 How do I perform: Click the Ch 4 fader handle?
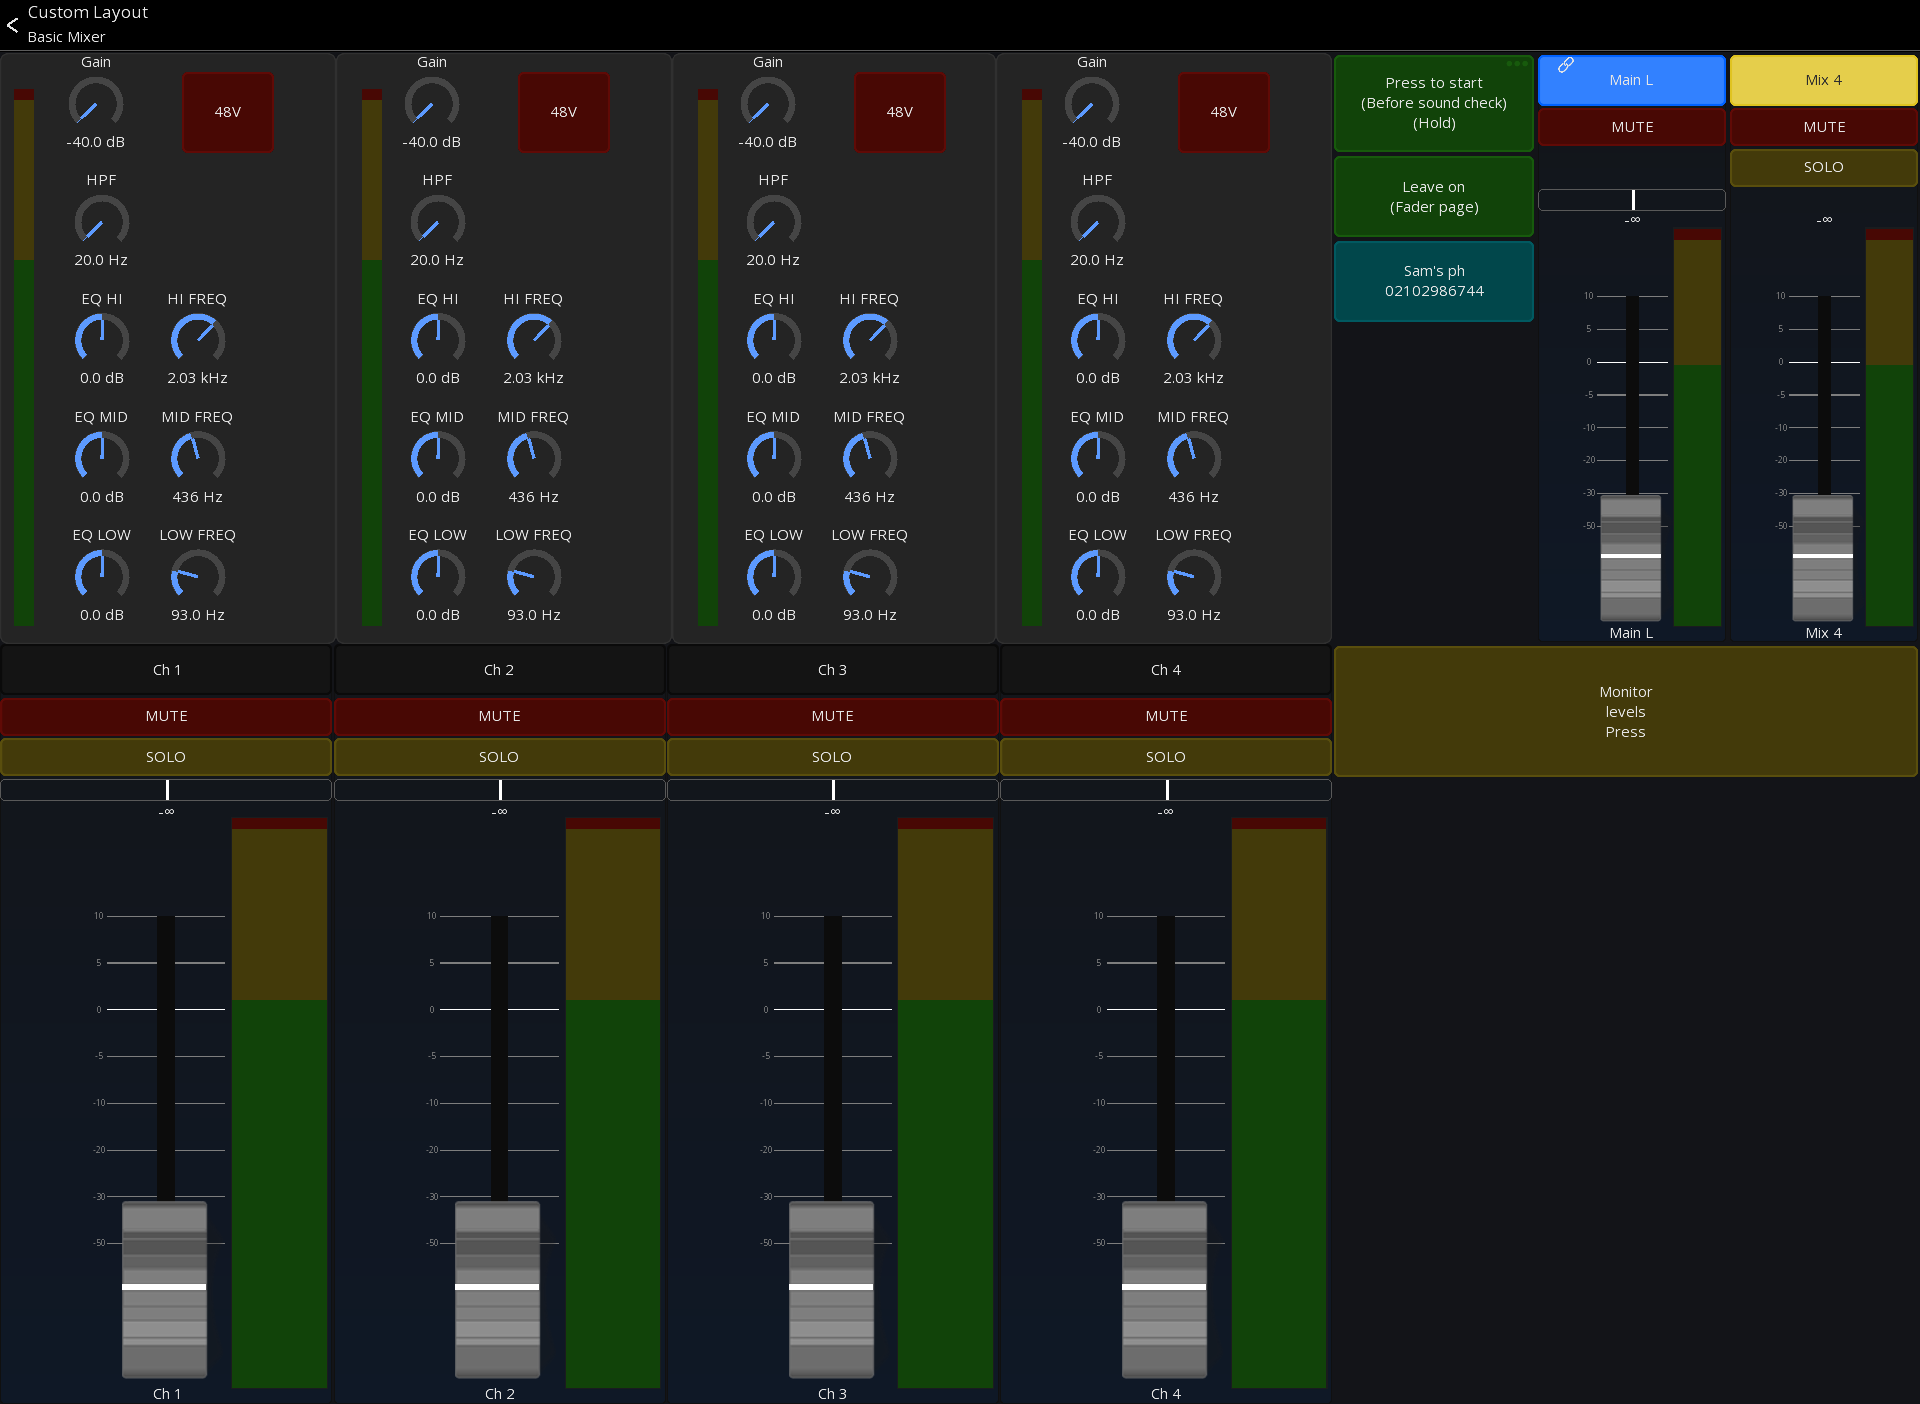1164,1289
